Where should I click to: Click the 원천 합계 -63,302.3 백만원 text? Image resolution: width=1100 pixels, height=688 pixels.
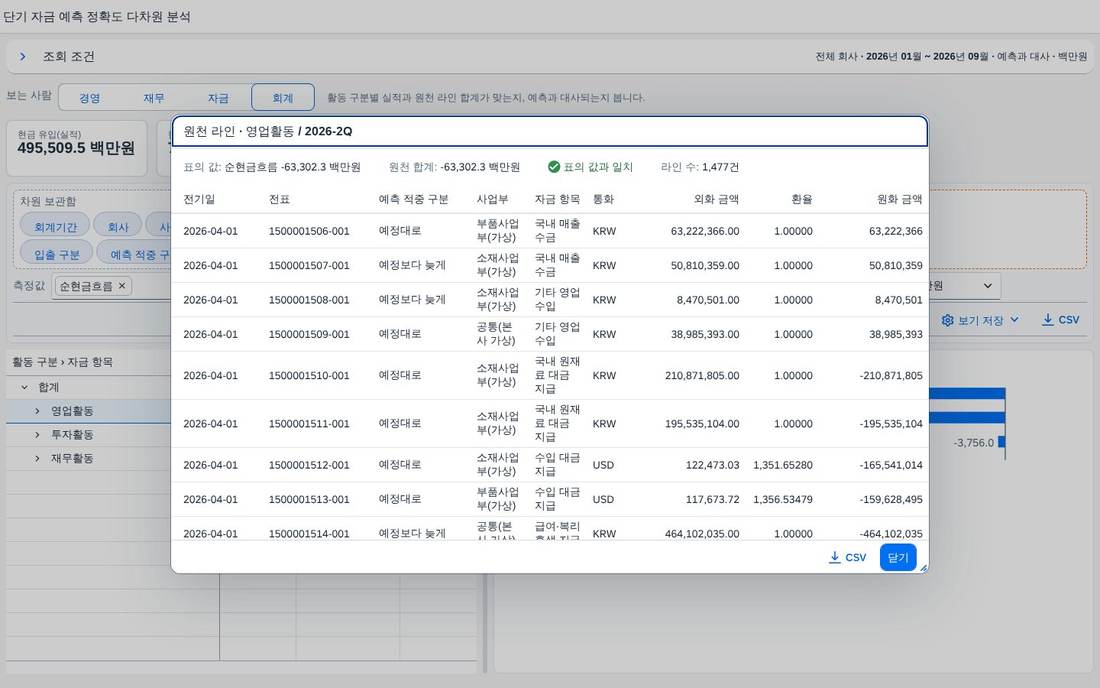[455, 167]
